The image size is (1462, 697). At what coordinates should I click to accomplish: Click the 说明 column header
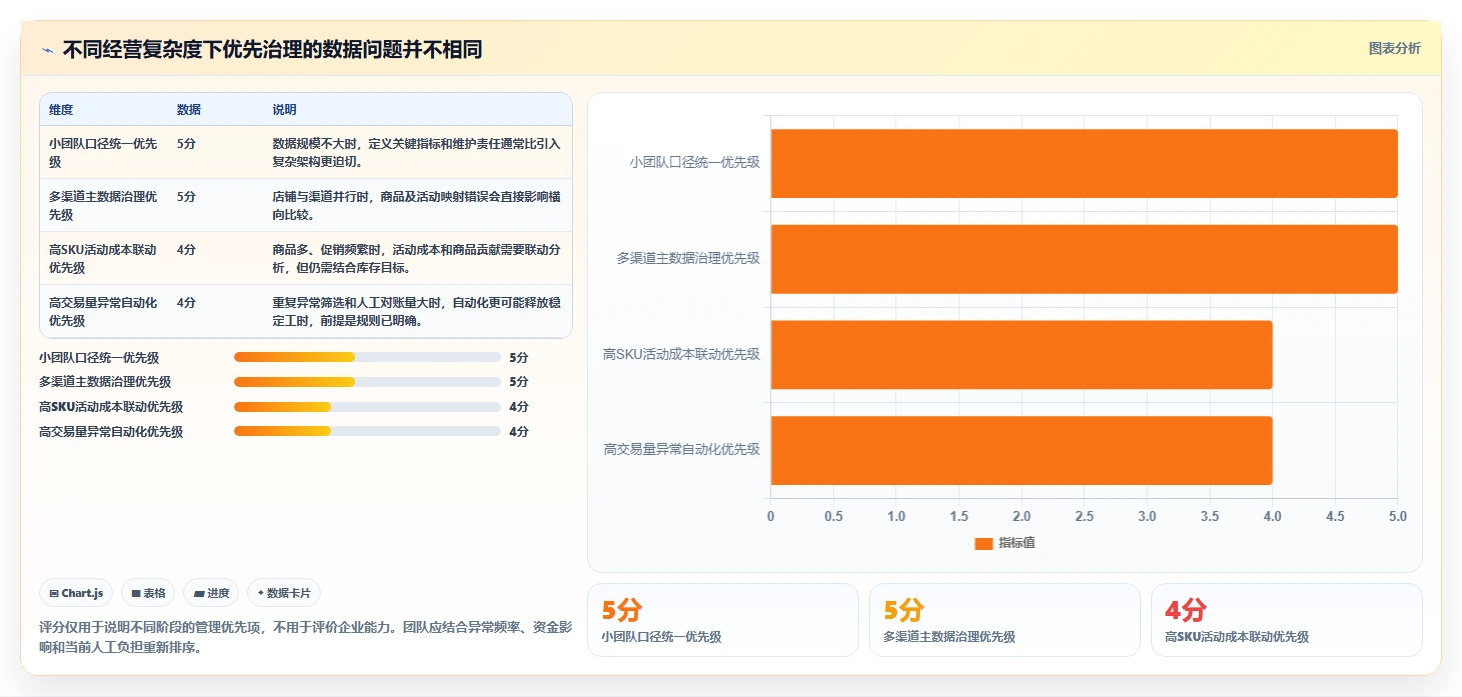tap(284, 110)
